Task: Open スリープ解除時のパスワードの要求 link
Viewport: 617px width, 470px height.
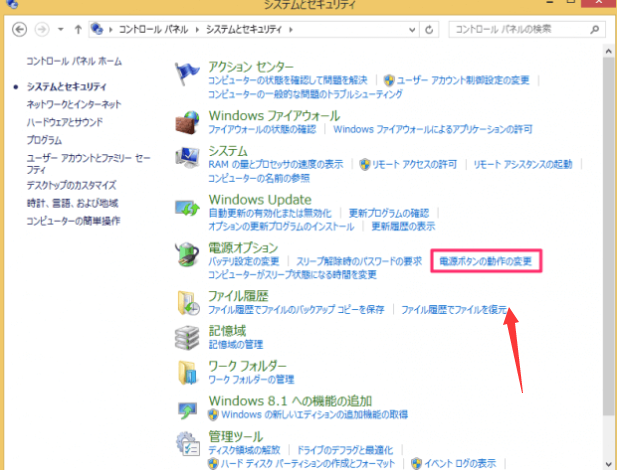Action: click(x=359, y=261)
